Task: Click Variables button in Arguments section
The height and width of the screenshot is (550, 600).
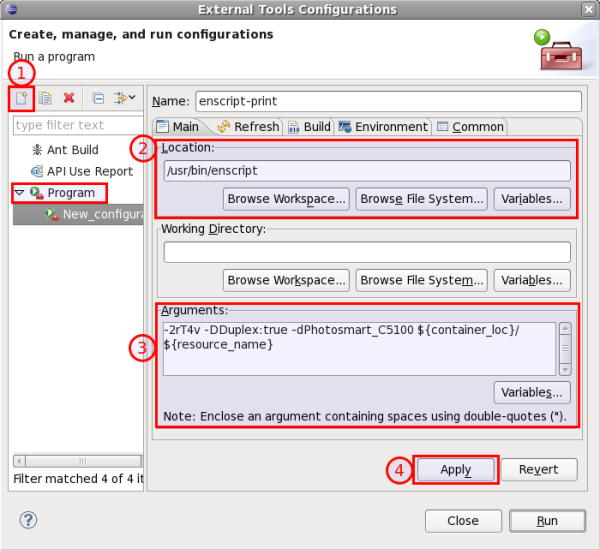Action: coord(532,392)
